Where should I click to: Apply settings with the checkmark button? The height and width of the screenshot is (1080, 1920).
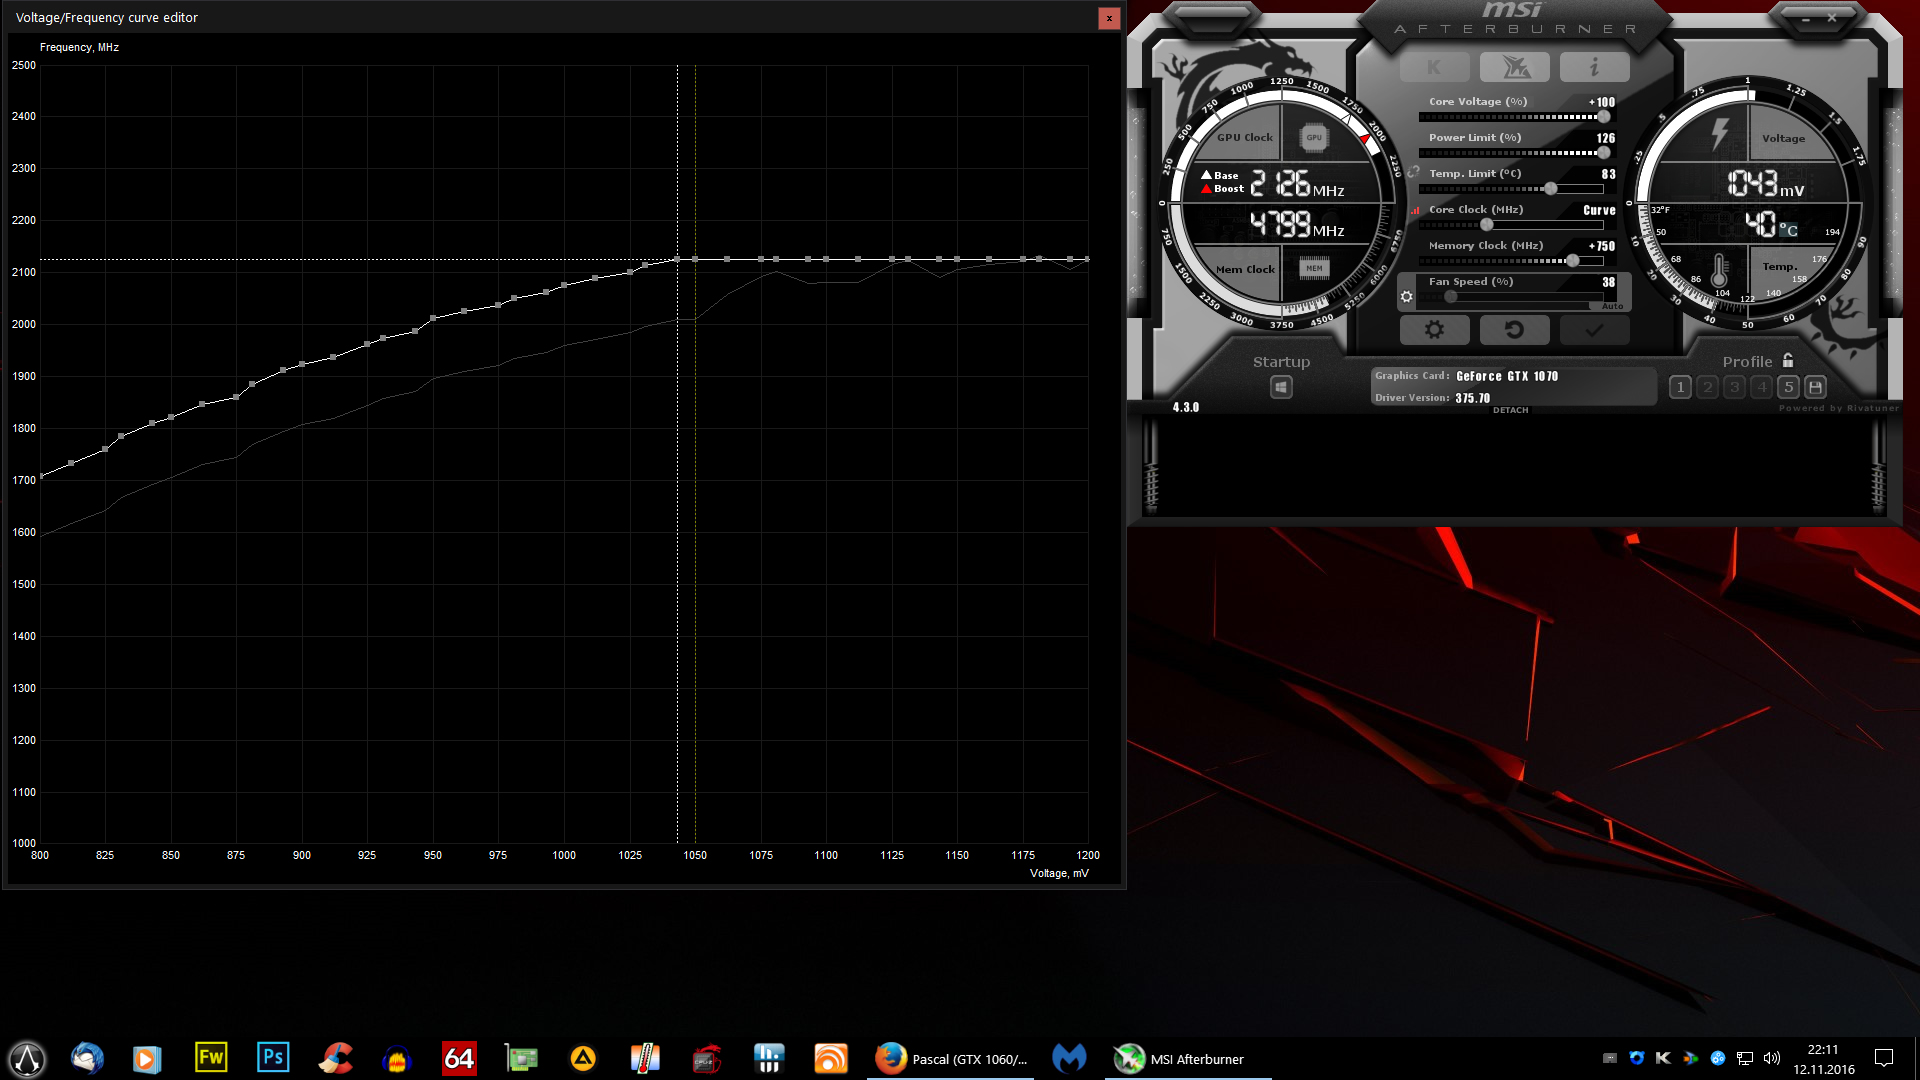point(1594,330)
